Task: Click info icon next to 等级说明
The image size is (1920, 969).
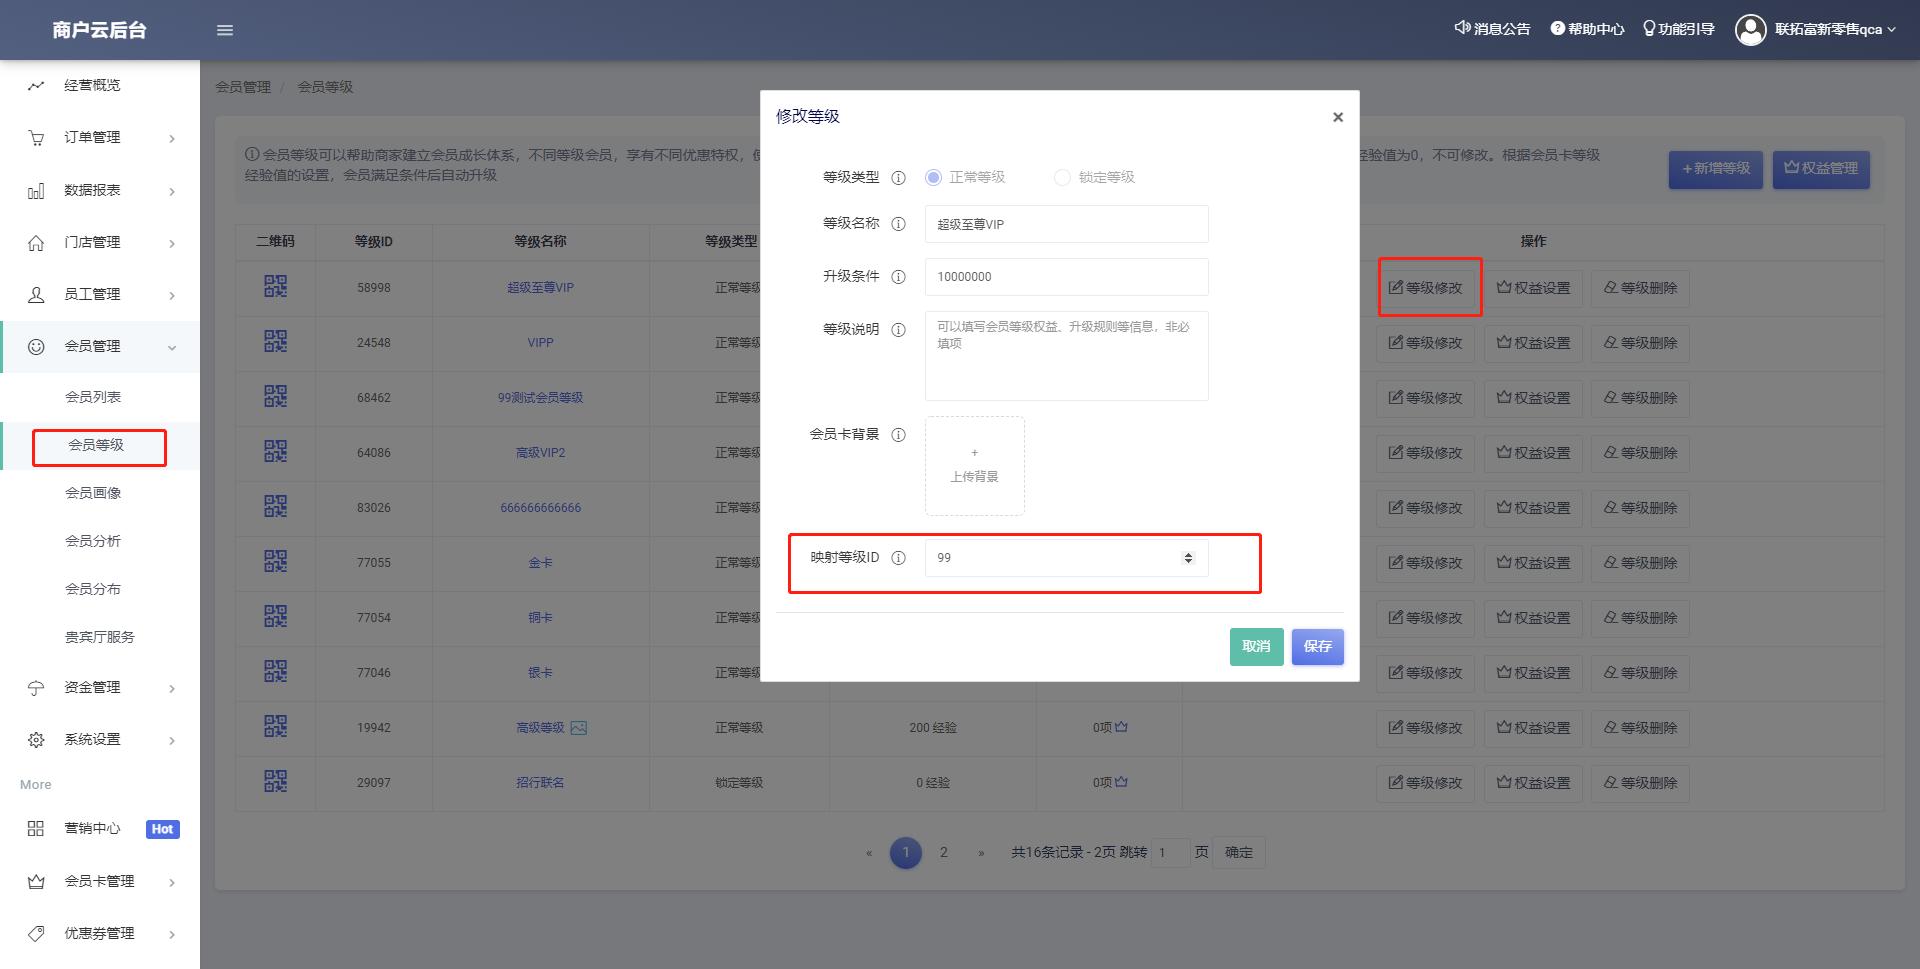Action: point(898,330)
